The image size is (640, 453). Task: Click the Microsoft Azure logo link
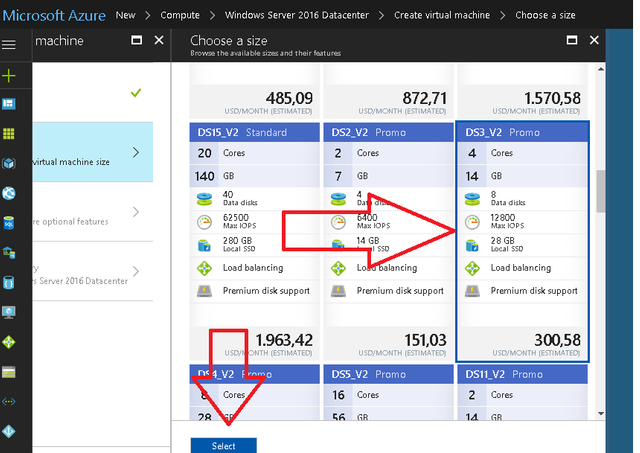(x=54, y=16)
